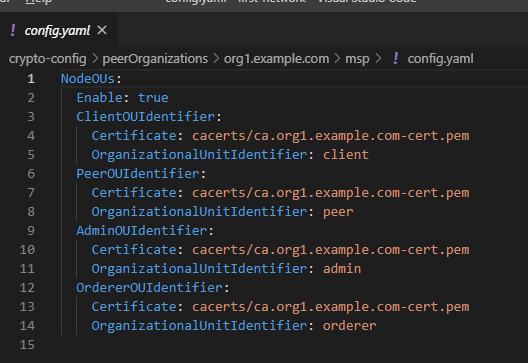Click the PeerOUIdentifier key
This screenshot has height=363, width=528.
tap(138, 174)
